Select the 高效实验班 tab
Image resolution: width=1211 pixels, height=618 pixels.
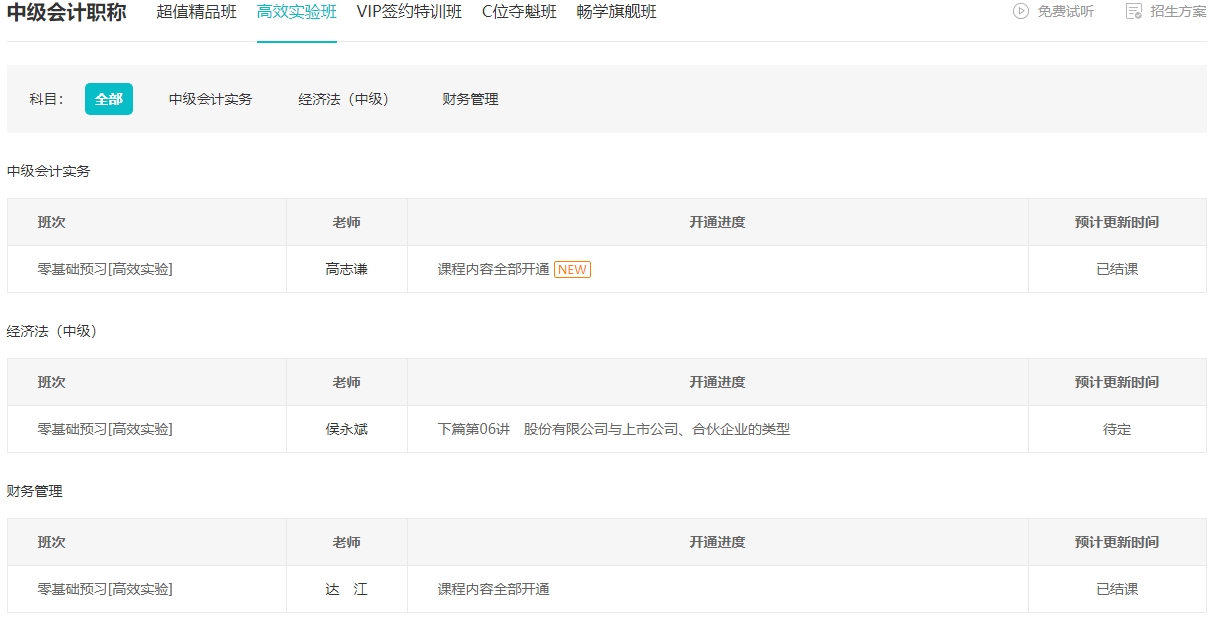pos(297,12)
